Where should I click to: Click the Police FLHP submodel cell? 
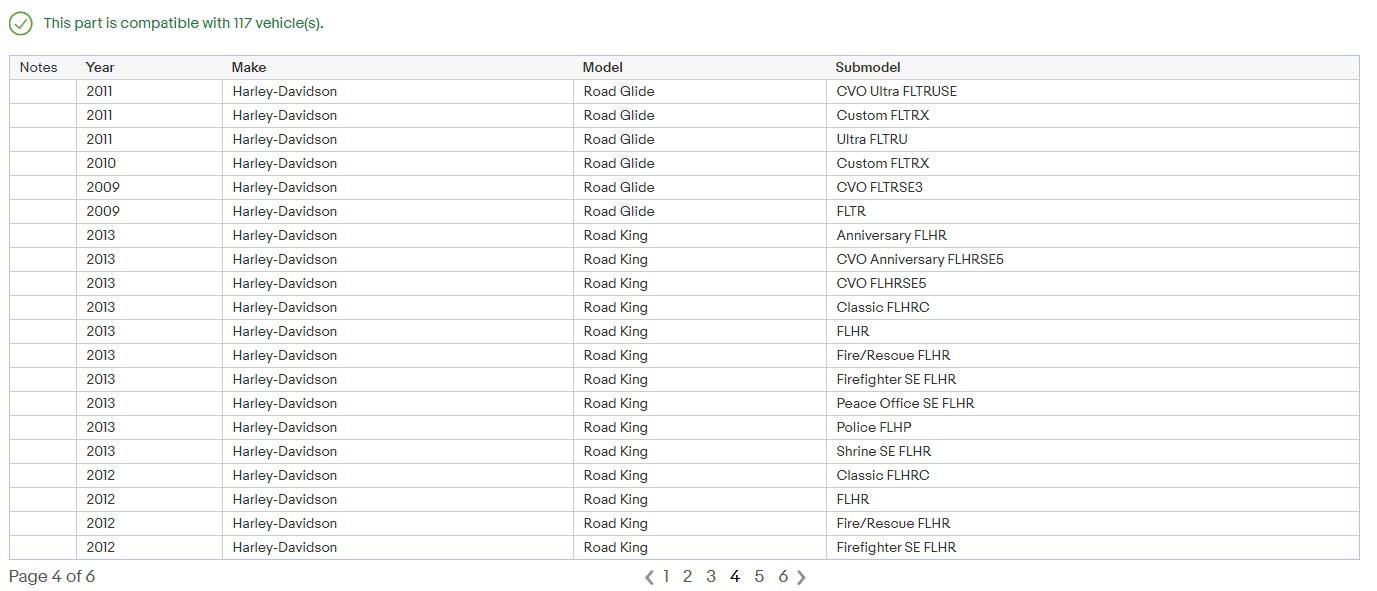(x=874, y=428)
